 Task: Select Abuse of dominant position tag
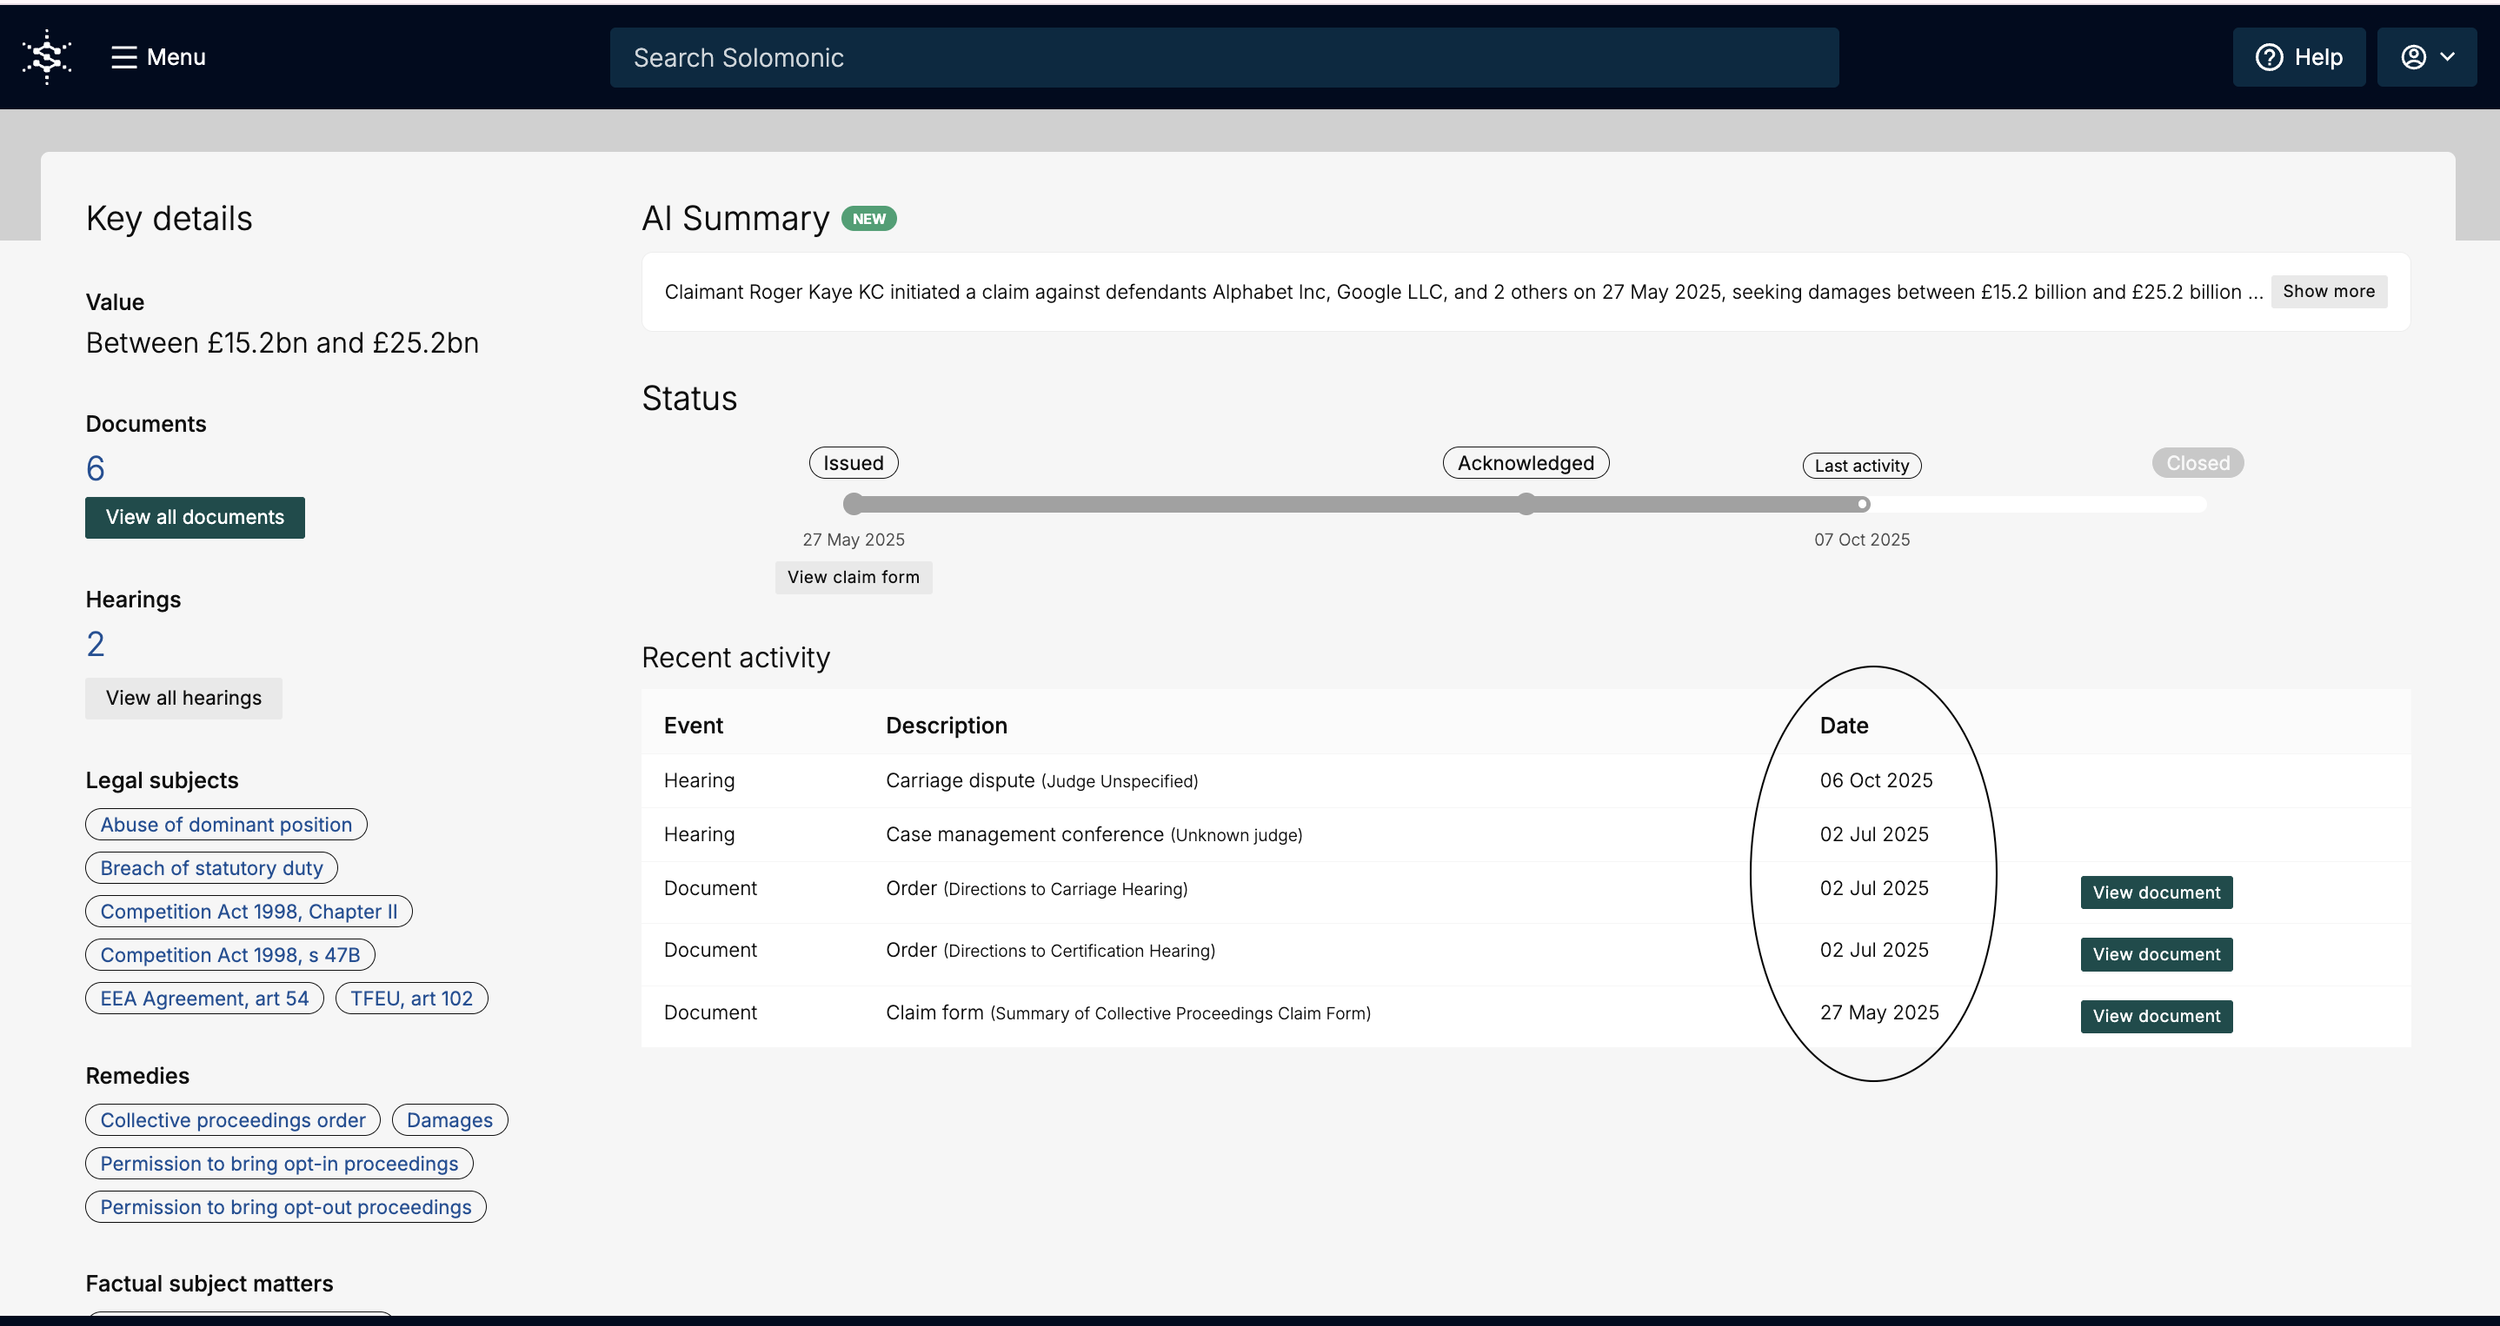tap(226, 824)
